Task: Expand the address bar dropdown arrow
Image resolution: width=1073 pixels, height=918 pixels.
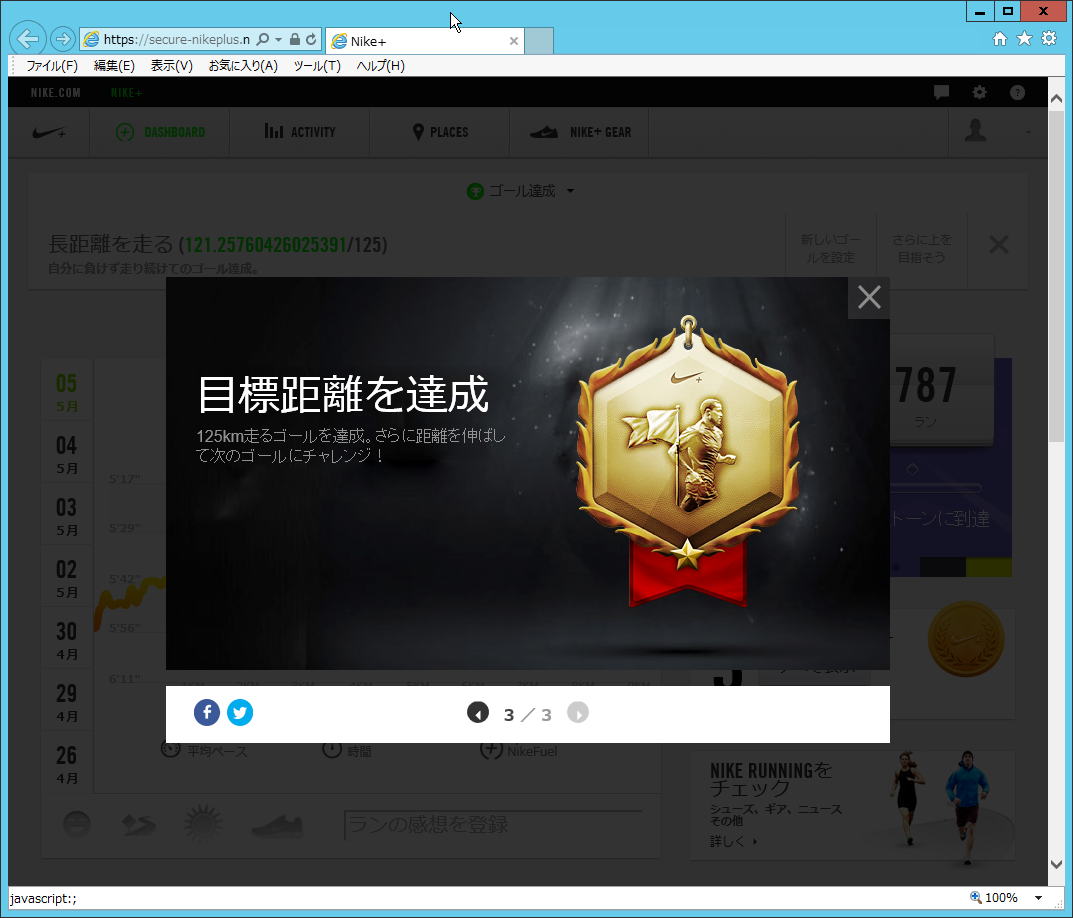Action: point(279,40)
